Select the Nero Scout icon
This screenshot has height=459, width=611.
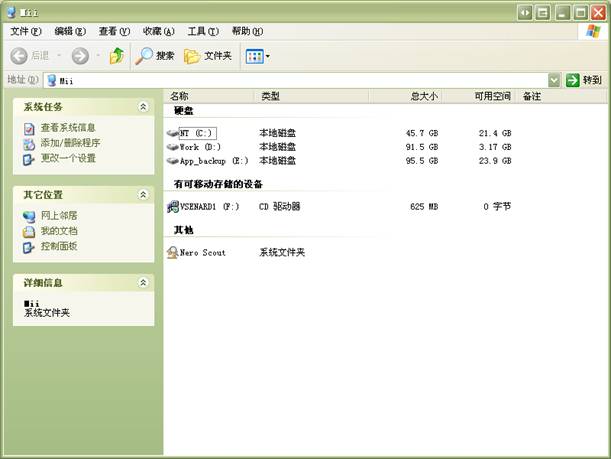coord(173,253)
